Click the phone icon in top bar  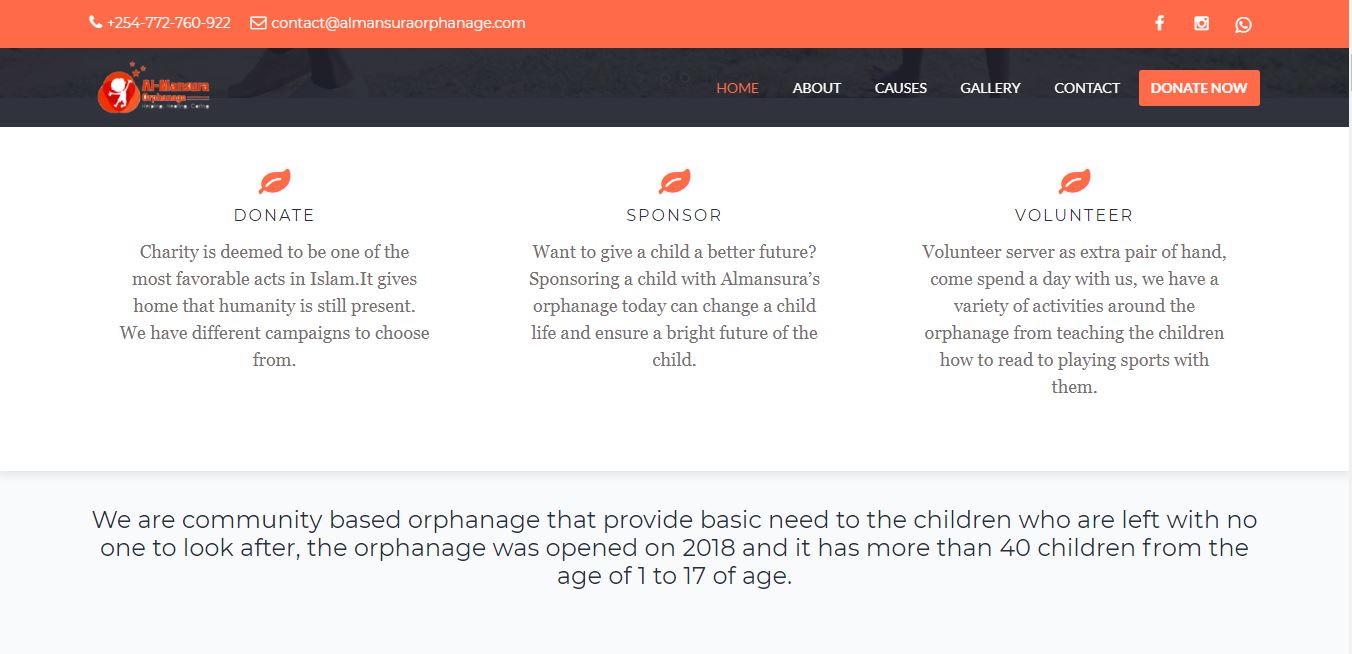tap(95, 22)
